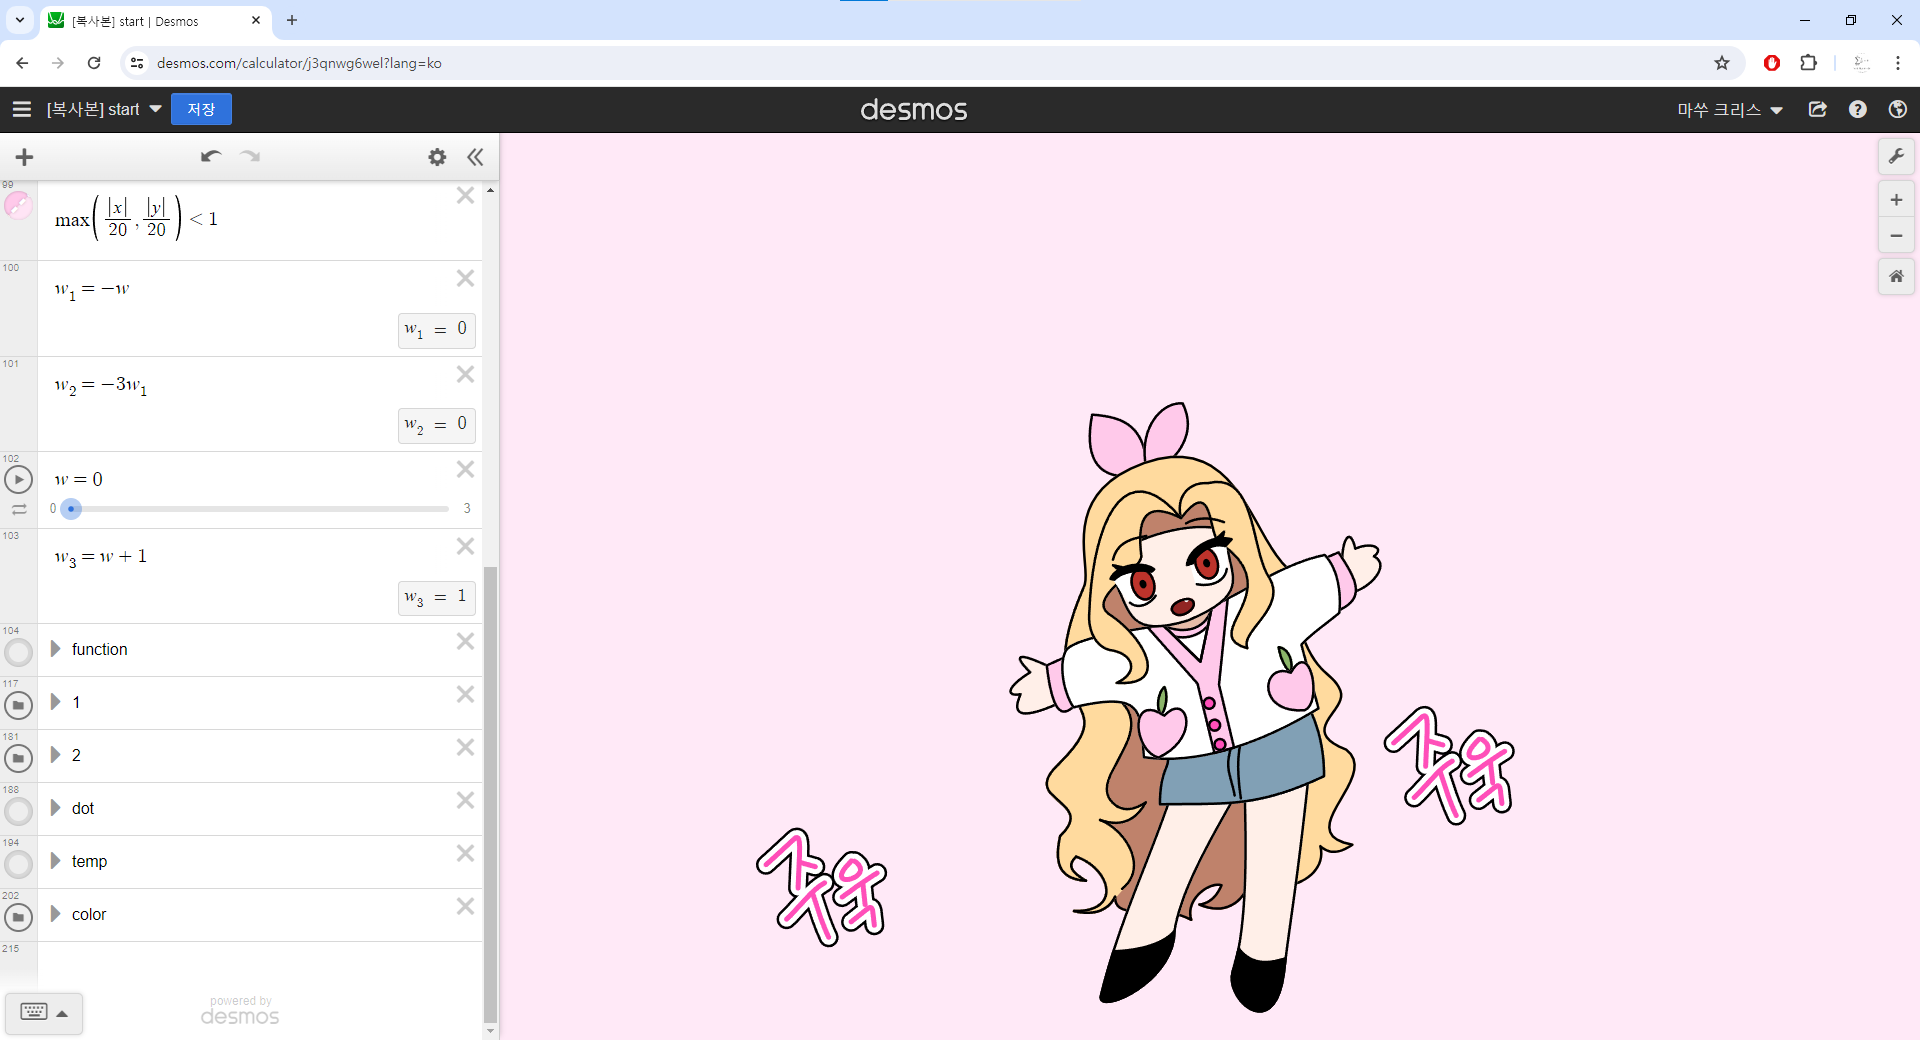Expand the function folder

pyautogui.click(x=56, y=649)
